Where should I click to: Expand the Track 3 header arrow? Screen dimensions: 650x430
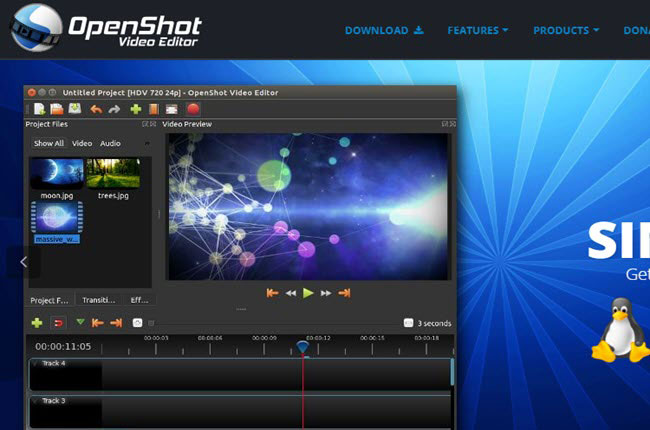click(x=36, y=401)
